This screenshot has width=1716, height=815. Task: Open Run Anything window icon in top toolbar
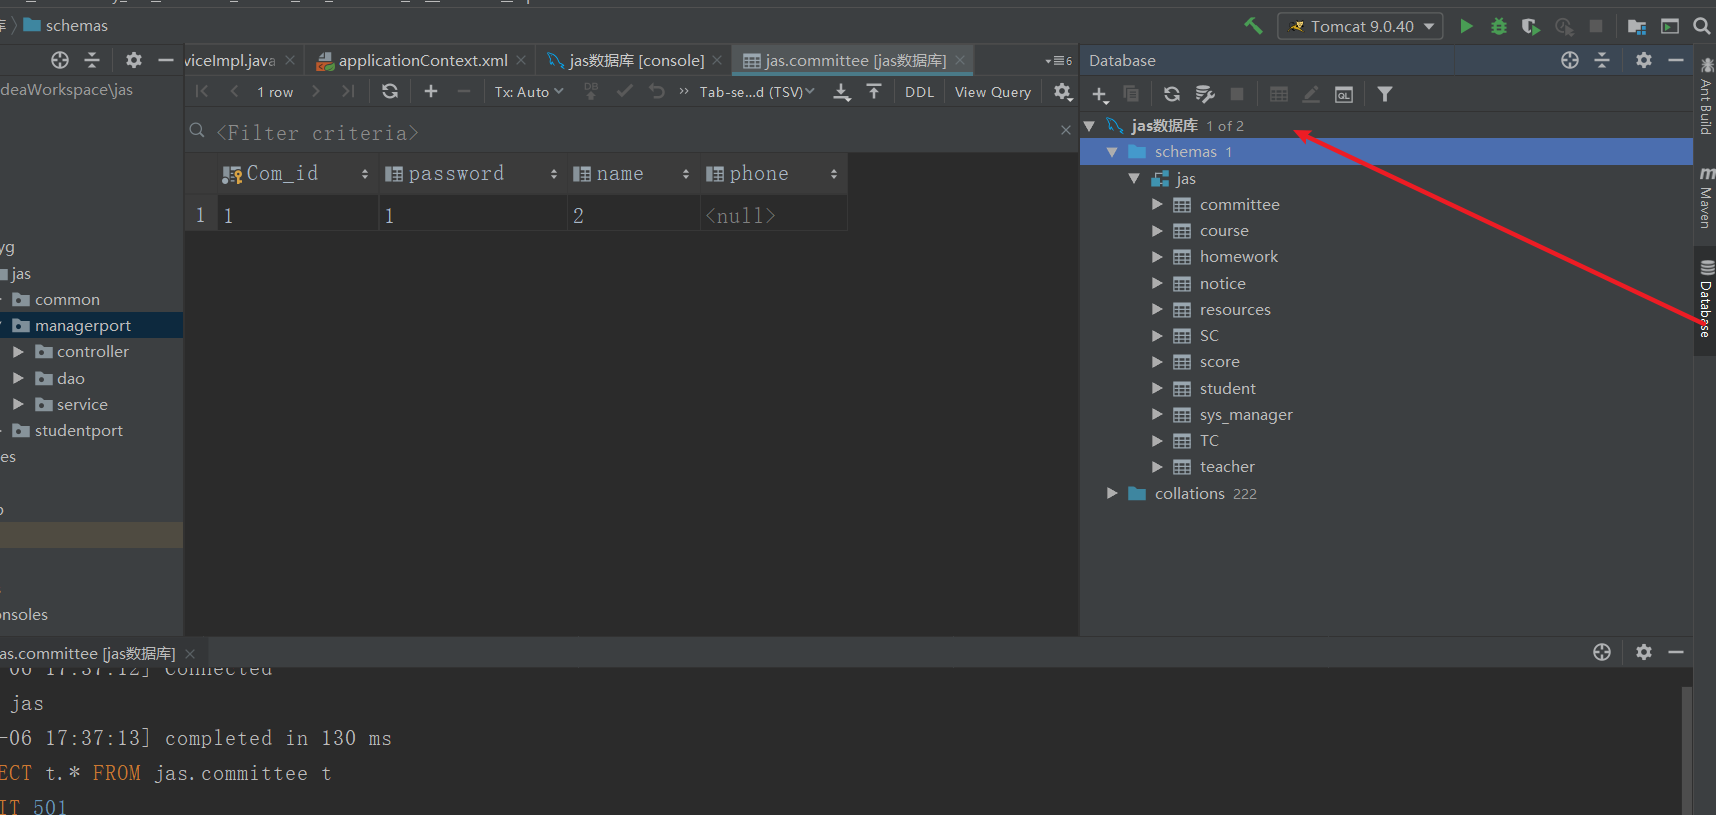(x=1670, y=26)
